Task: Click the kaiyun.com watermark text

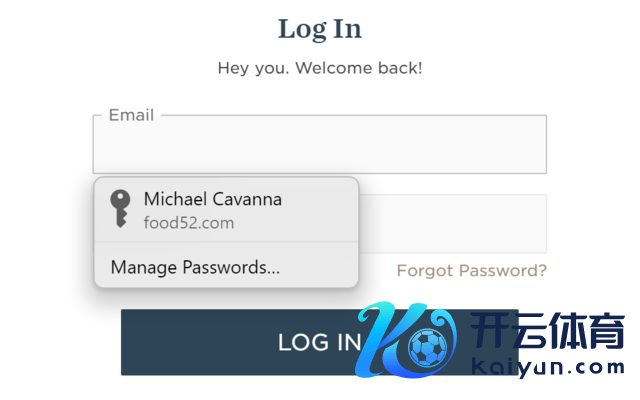Action: (x=548, y=367)
